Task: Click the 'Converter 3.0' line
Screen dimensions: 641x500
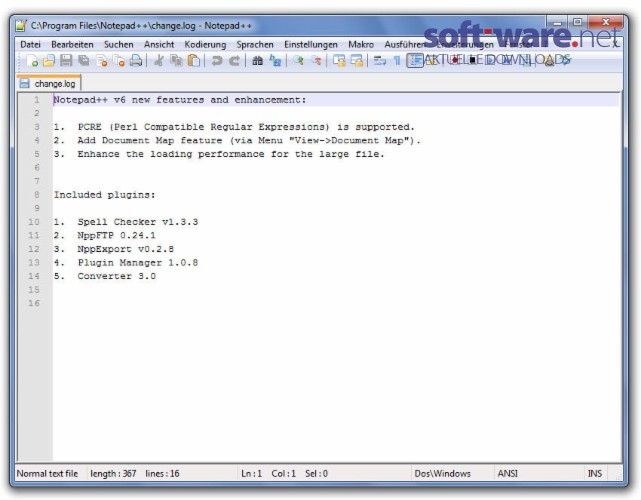Action: [117, 276]
